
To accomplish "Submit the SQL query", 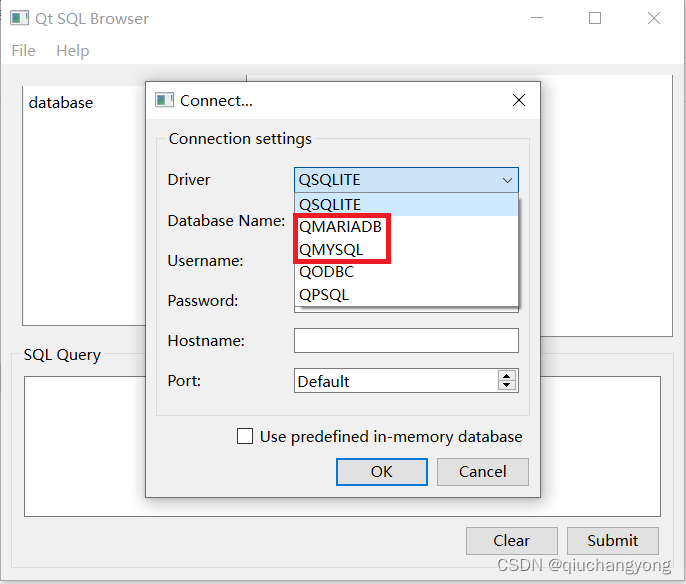I will [612, 541].
